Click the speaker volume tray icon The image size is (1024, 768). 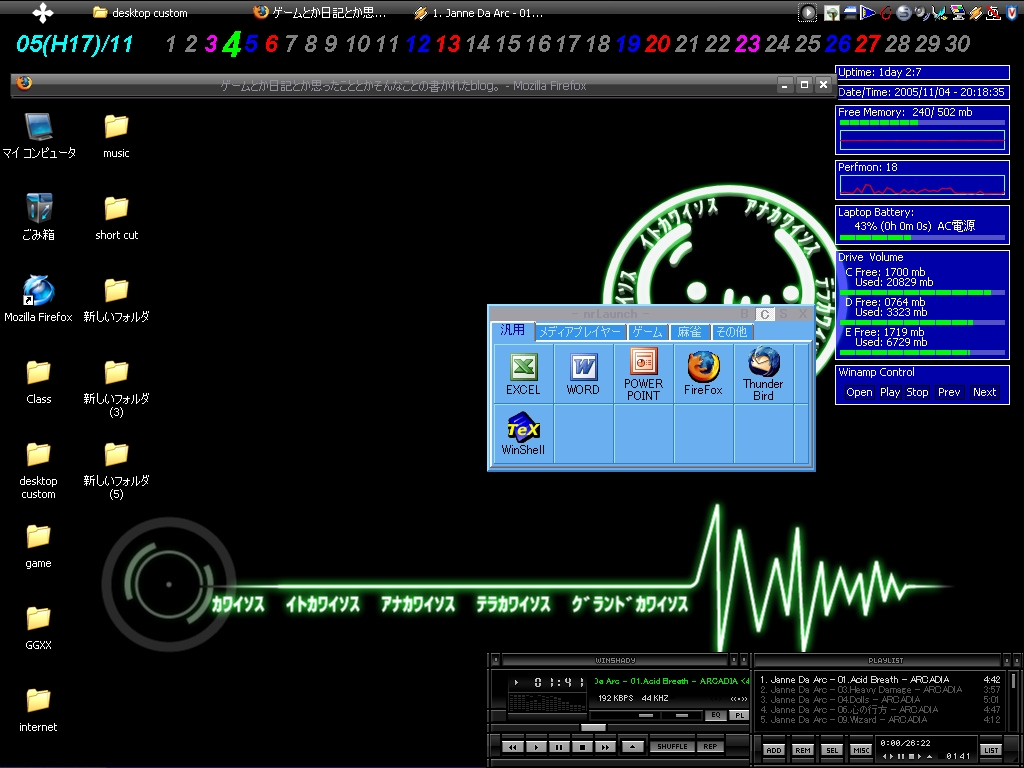click(921, 12)
